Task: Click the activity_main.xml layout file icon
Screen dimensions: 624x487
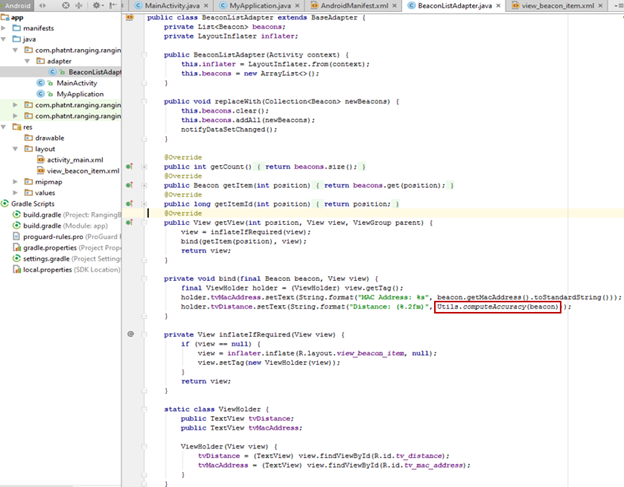Action: [x=41, y=160]
